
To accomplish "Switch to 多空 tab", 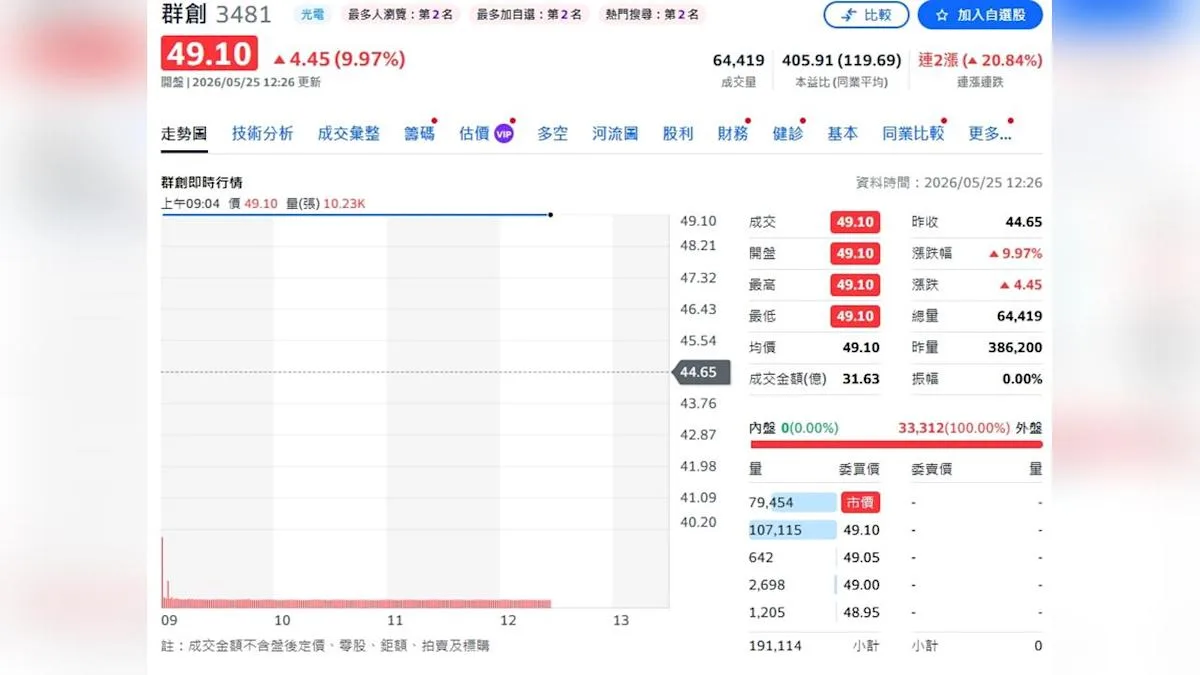I will pyautogui.click(x=552, y=133).
